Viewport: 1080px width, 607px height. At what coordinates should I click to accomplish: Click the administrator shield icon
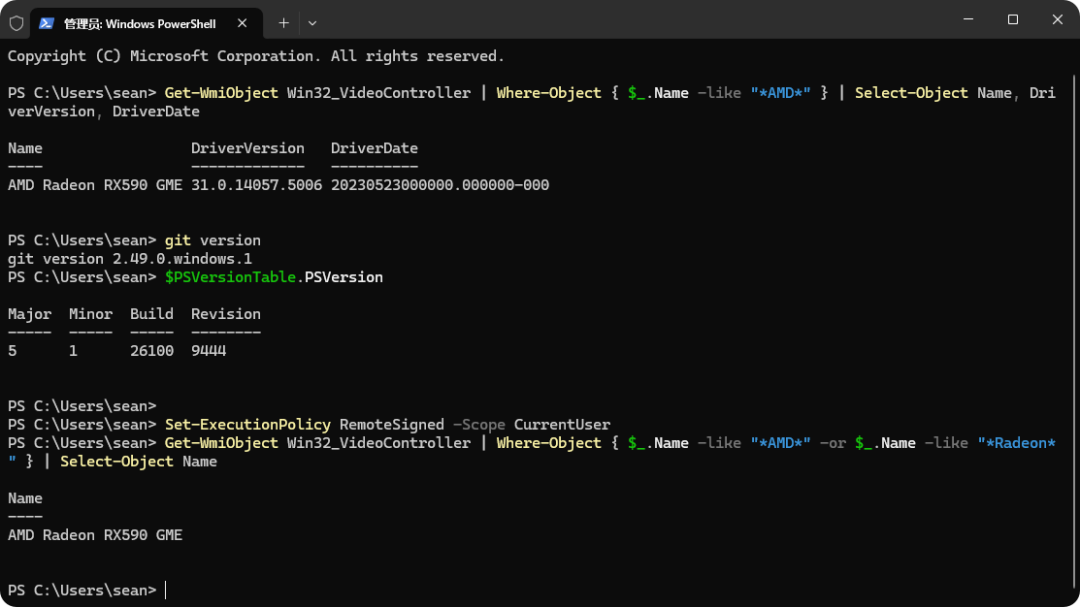[17, 23]
